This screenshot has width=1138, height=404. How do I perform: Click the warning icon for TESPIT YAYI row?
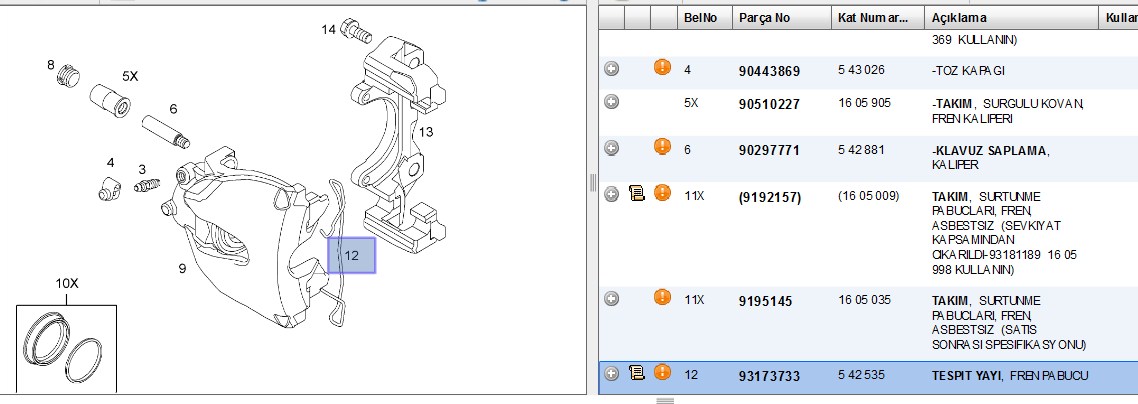(662, 372)
